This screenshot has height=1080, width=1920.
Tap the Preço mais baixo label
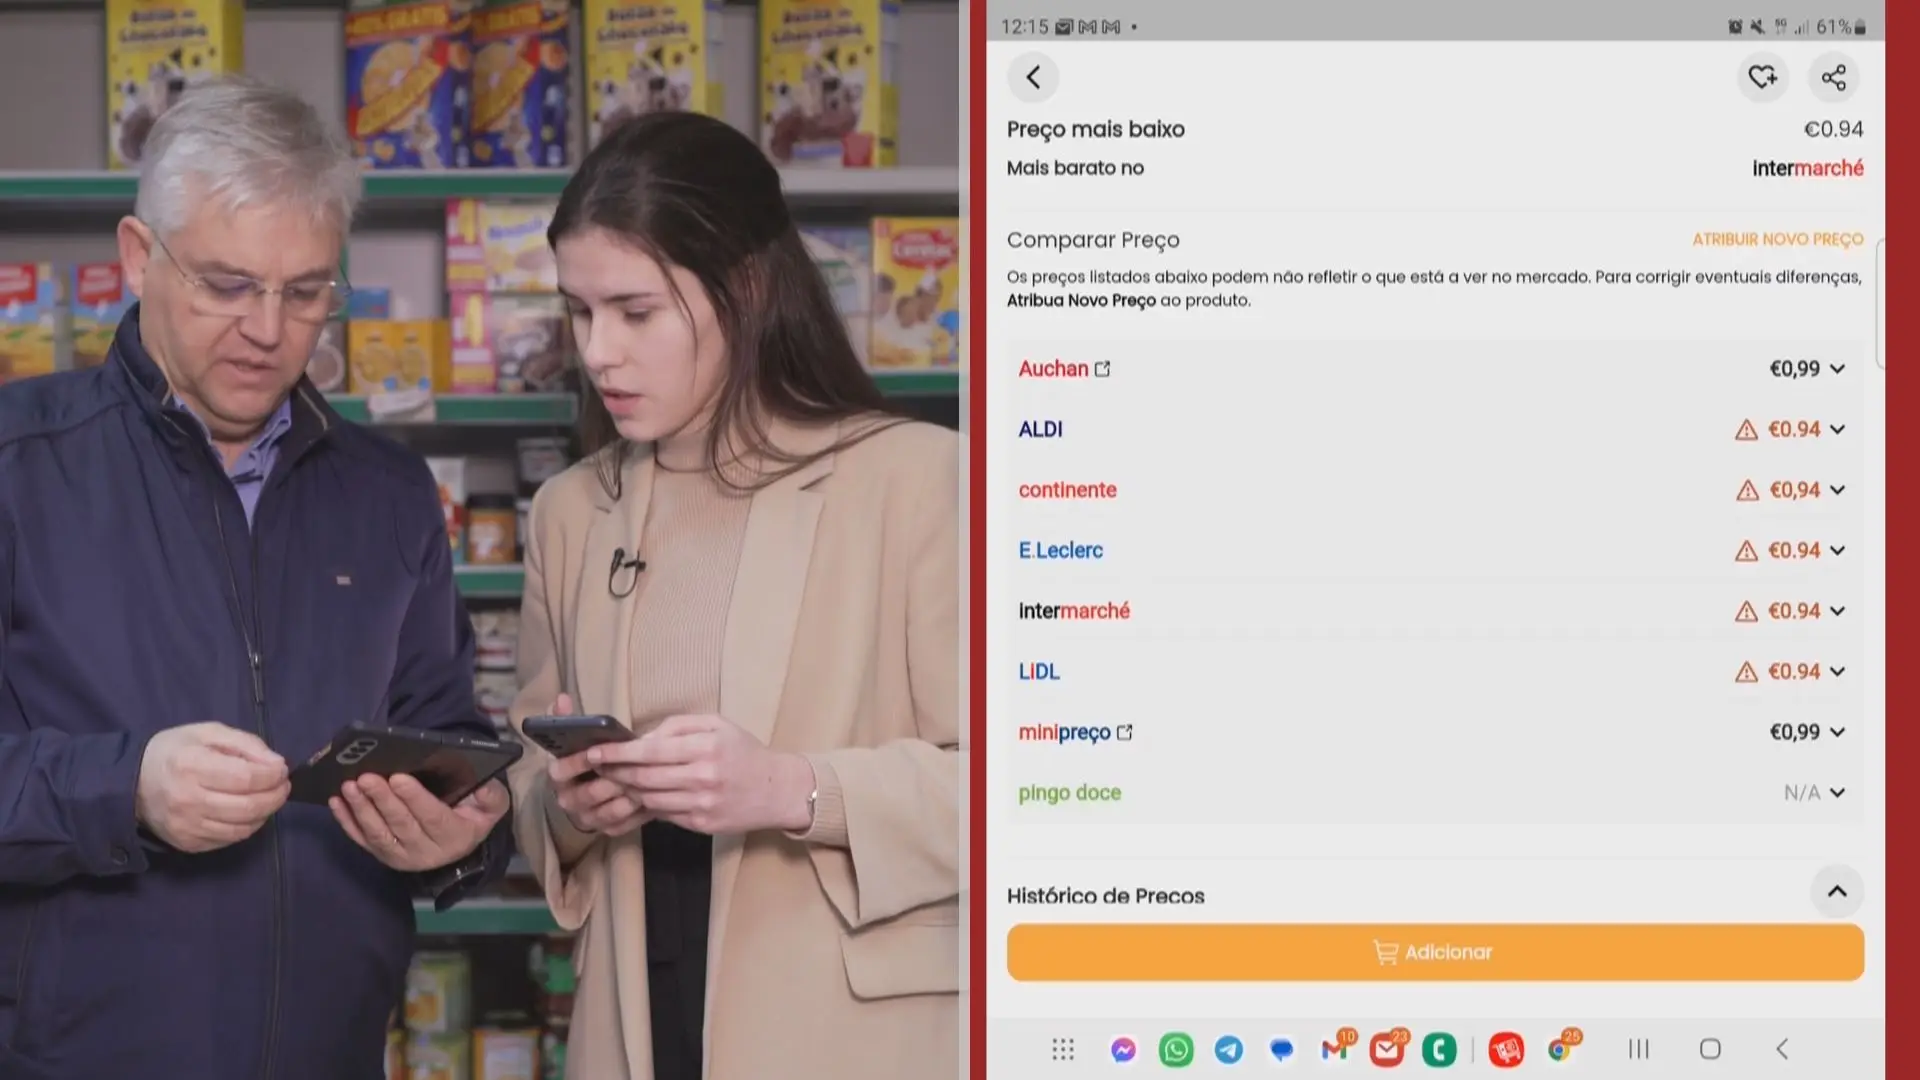(x=1095, y=130)
